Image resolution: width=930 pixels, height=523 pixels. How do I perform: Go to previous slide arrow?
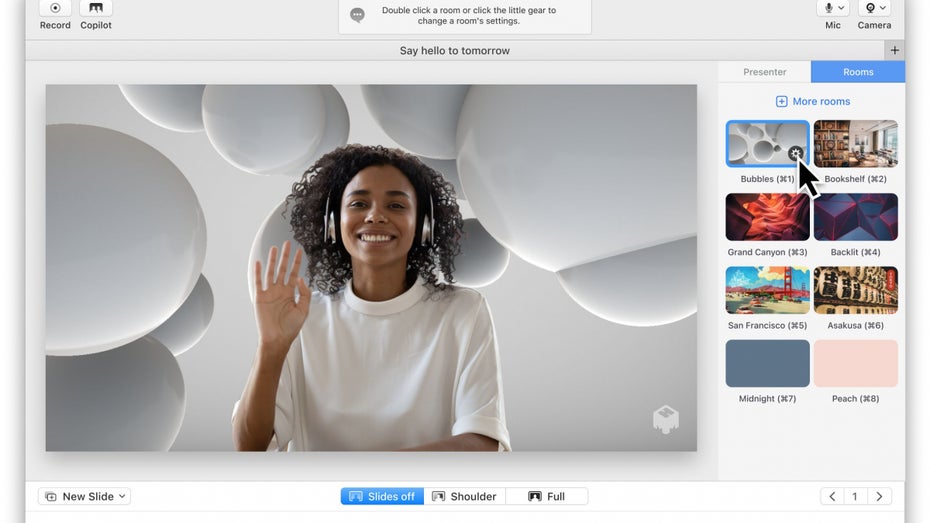pyautogui.click(x=832, y=497)
